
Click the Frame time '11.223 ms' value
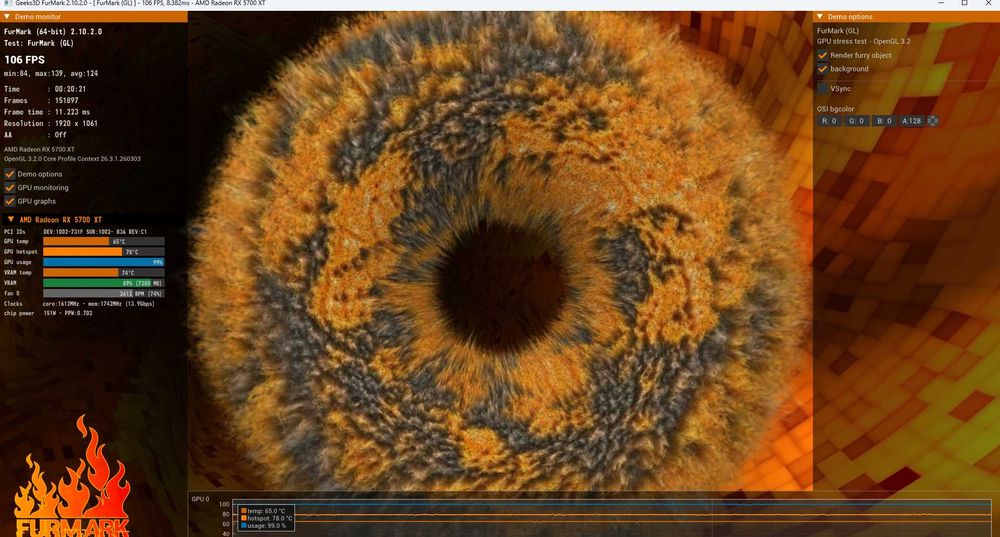(x=72, y=112)
